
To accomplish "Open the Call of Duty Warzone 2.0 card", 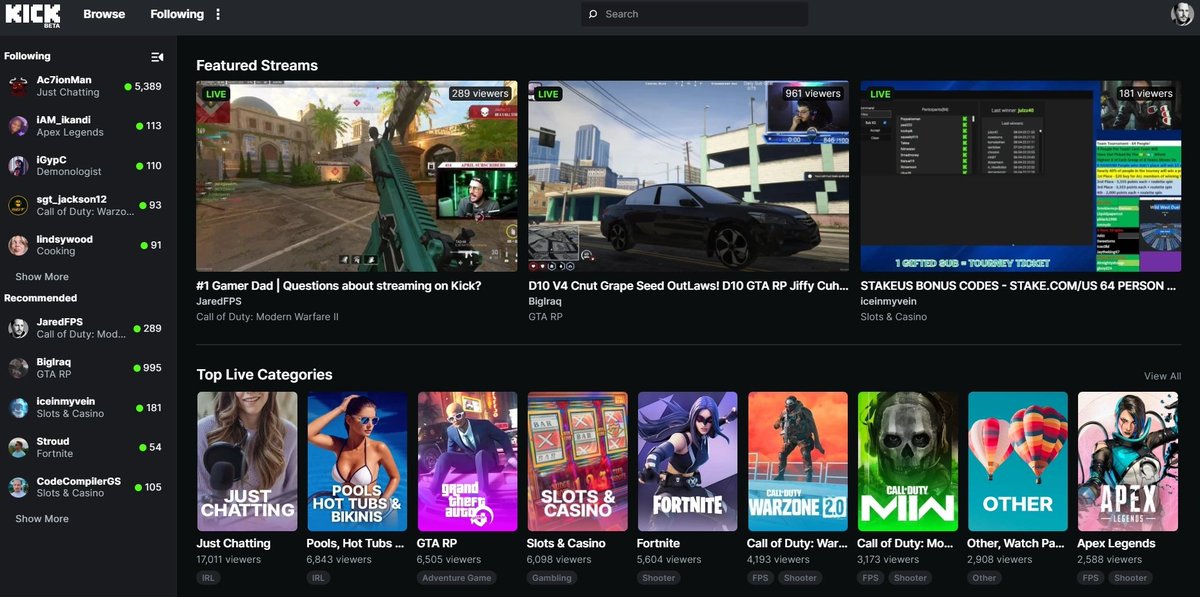I will [x=797, y=461].
